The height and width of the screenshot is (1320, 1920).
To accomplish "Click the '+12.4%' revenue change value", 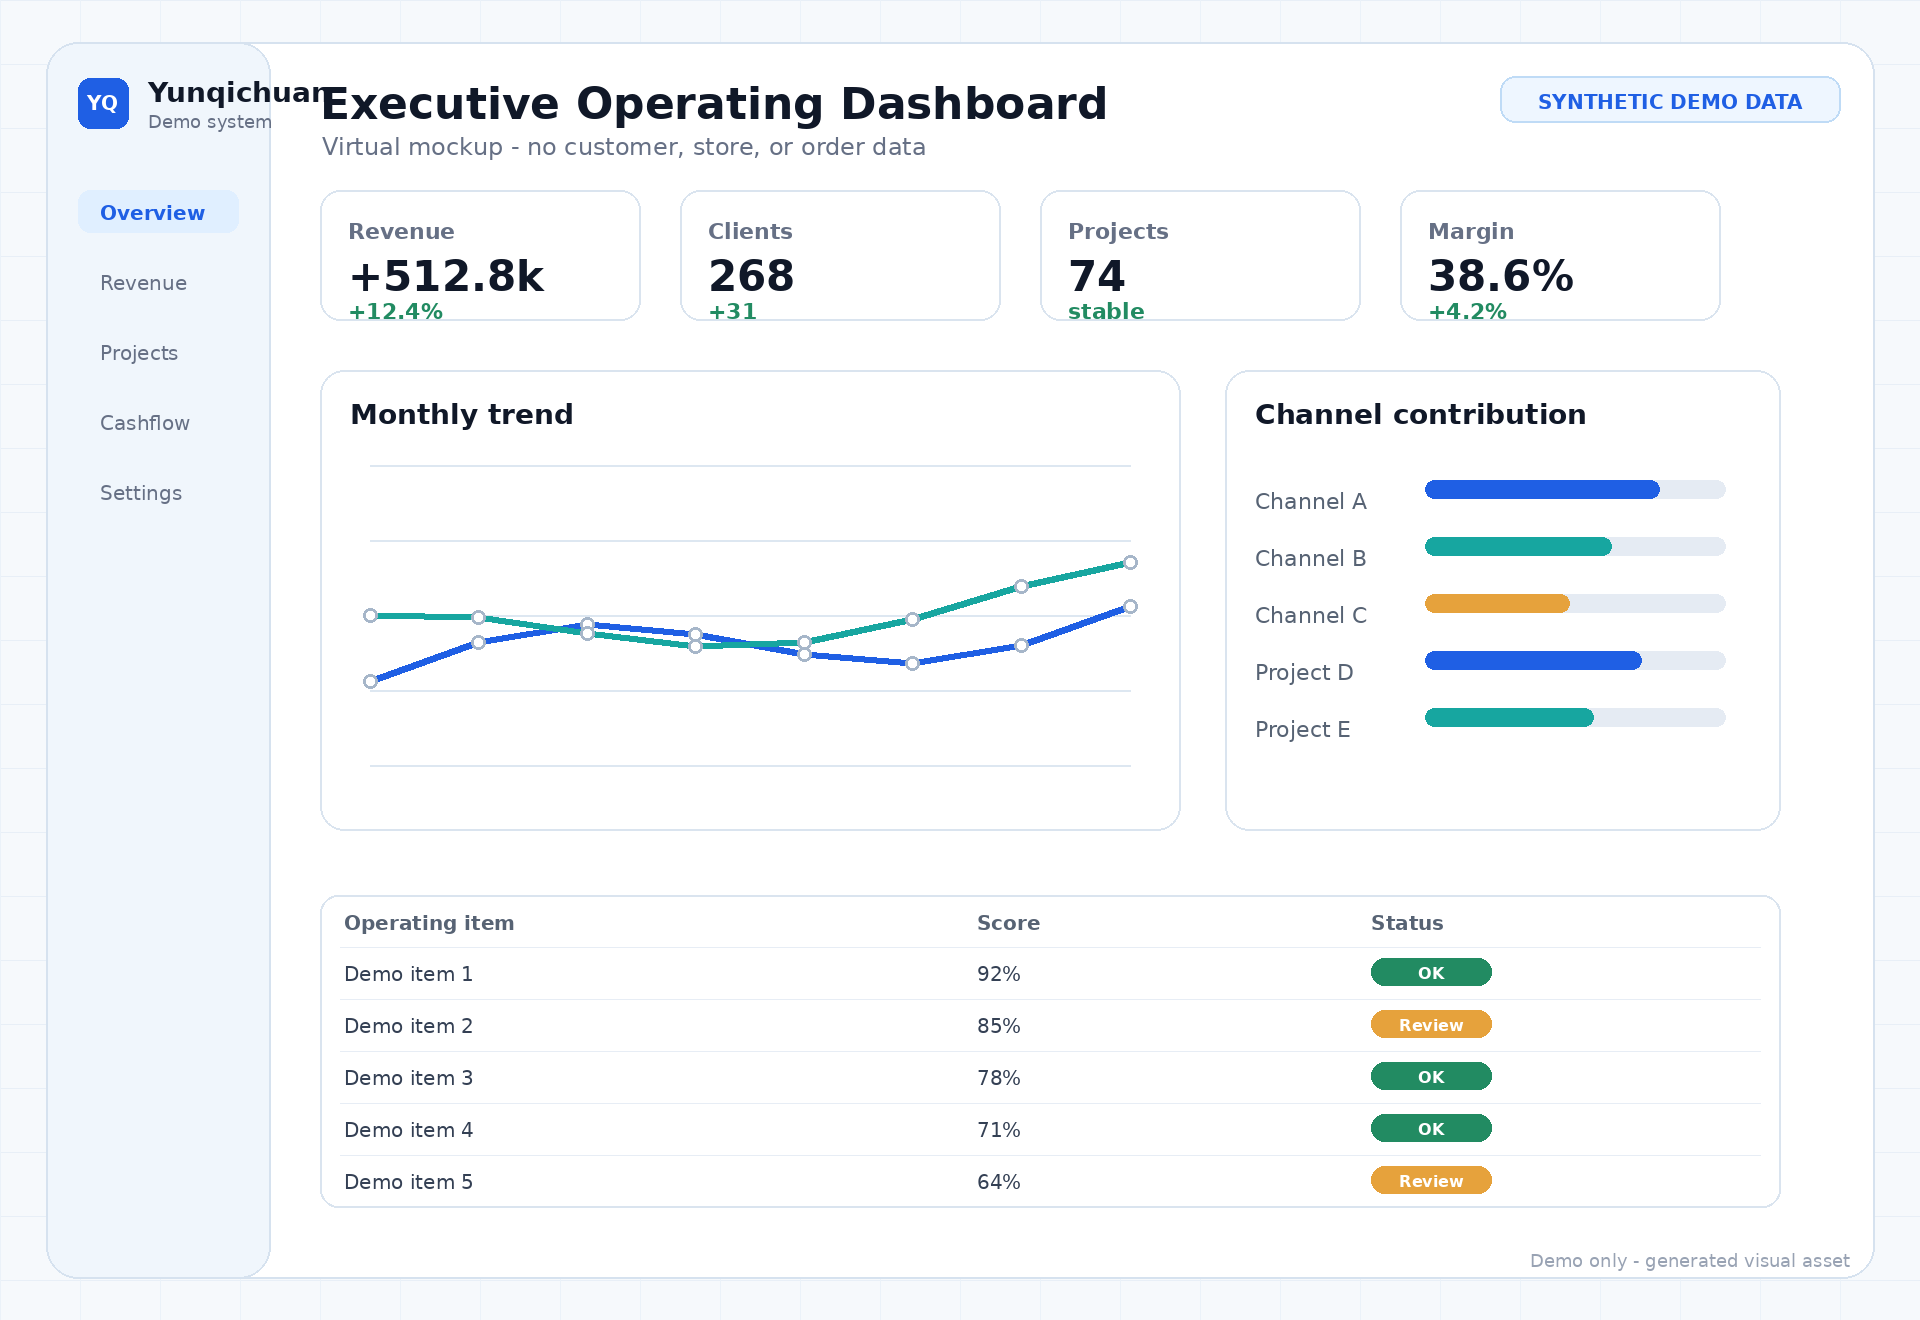I will pyautogui.click(x=395, y=311).
